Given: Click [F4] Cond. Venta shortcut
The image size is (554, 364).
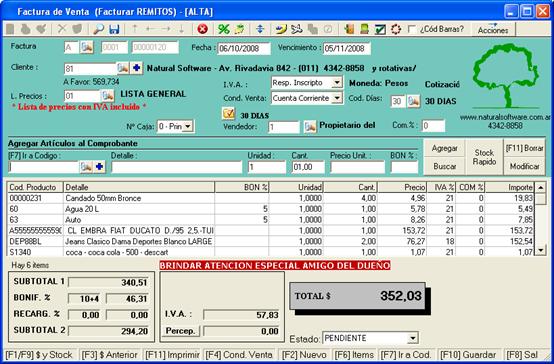Looking at the screenshot, I should pyautogui.click(x=239, y=354).
